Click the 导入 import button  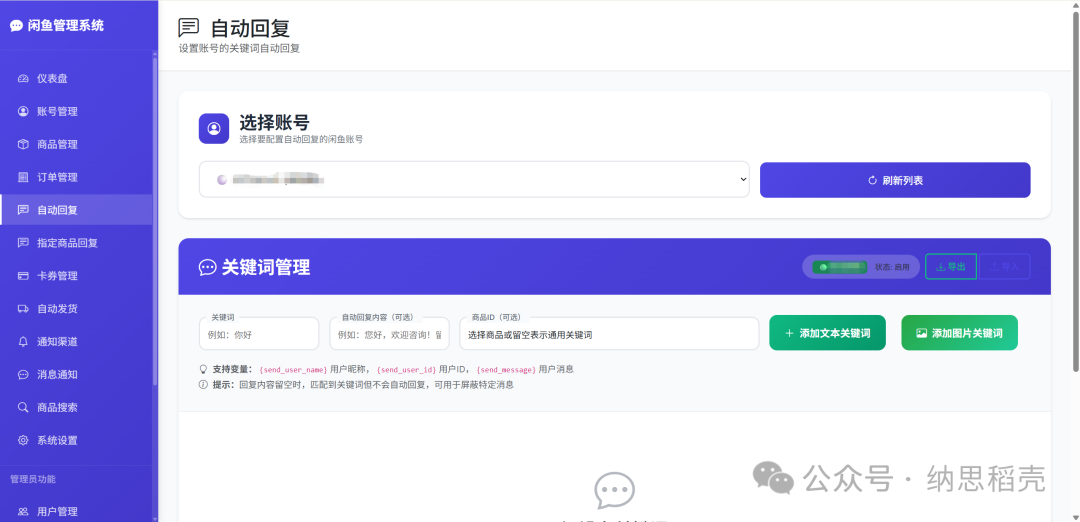click(x=1004, y=267)
